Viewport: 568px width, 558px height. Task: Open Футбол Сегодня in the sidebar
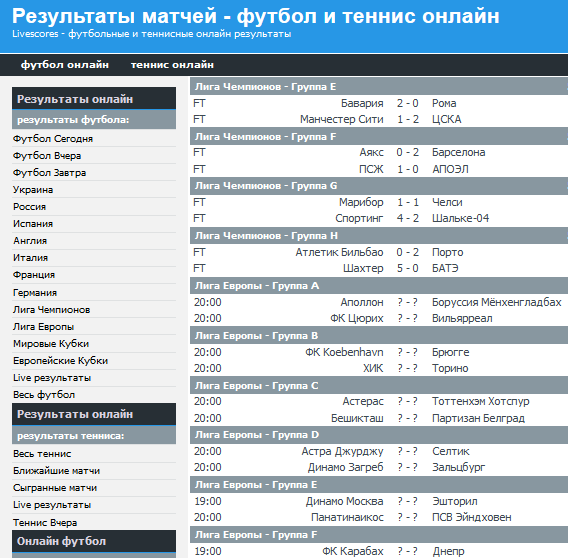(x=53, y=139)
